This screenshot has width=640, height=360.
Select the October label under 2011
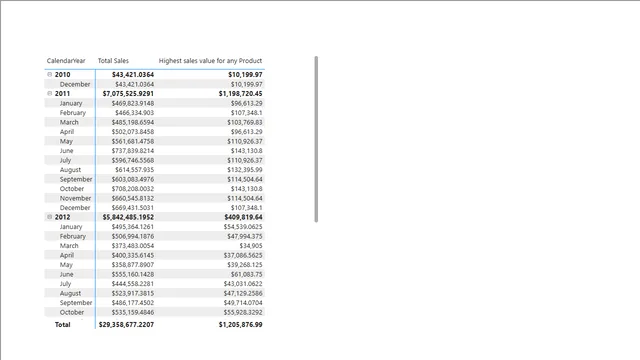(x=72, y=189)
